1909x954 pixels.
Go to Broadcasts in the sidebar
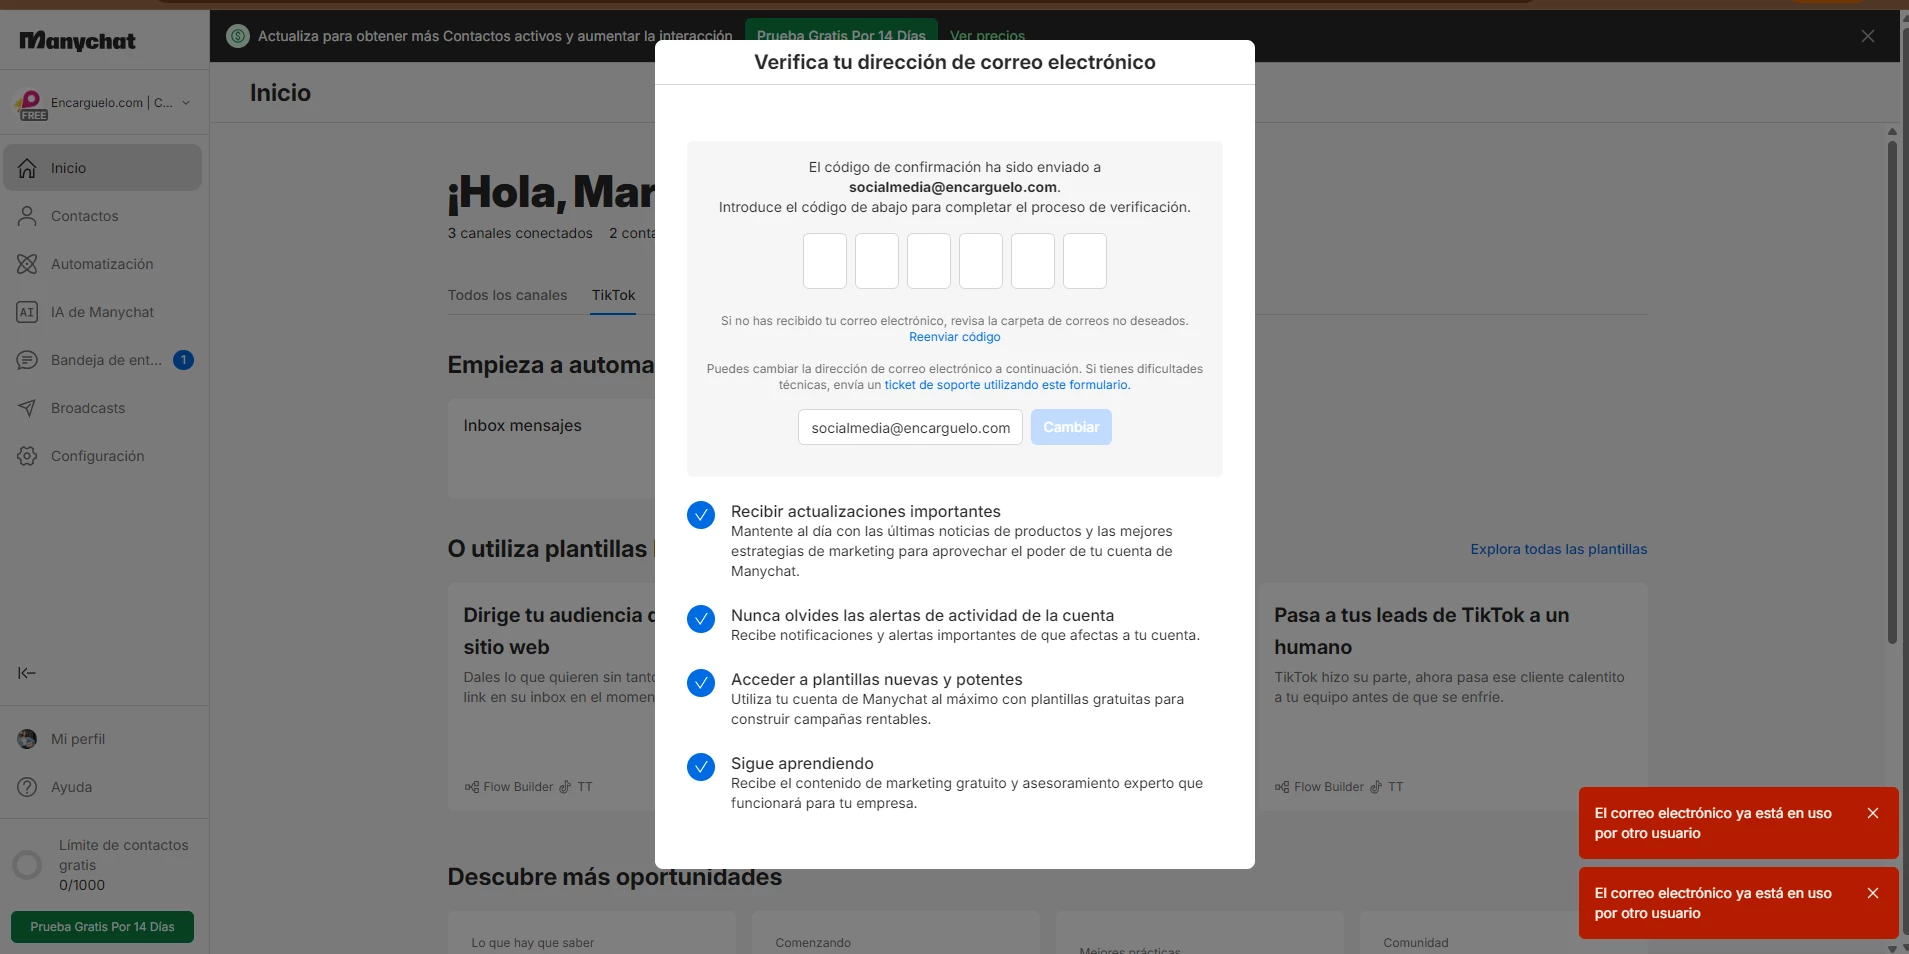click(x=102, y=408)
